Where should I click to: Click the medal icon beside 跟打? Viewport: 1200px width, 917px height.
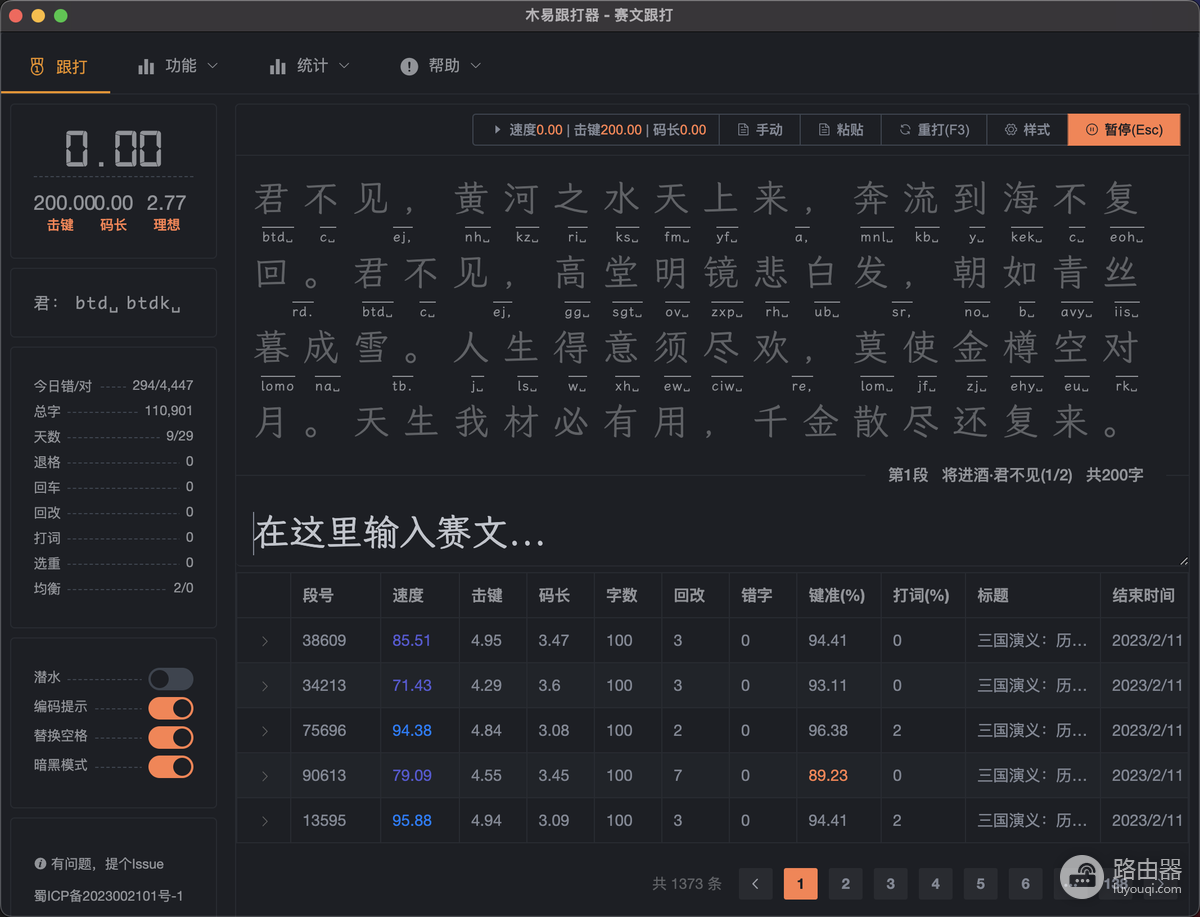click(x=38, y=67)
